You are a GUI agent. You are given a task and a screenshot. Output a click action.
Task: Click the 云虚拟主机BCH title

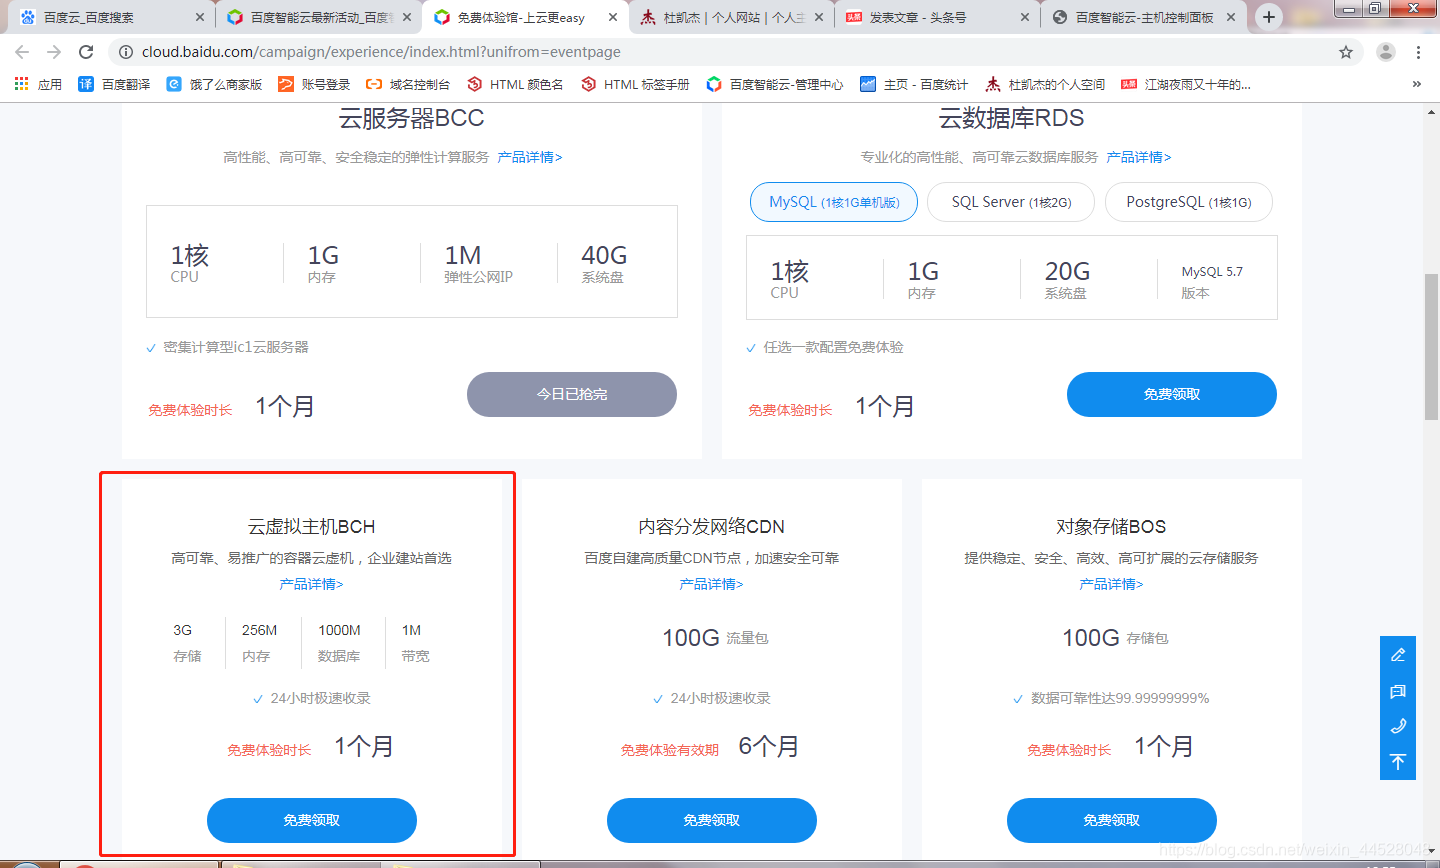point(312,527)
